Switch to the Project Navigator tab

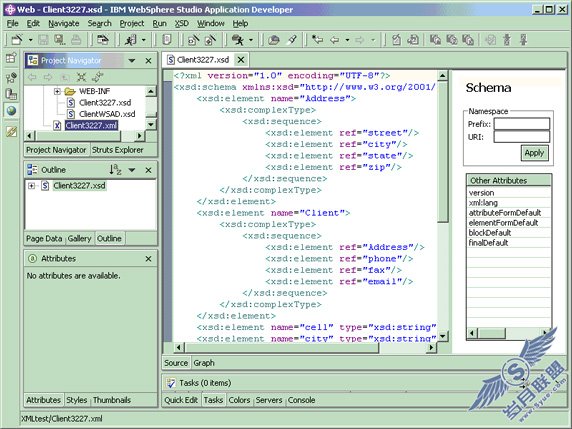(56, 150)
